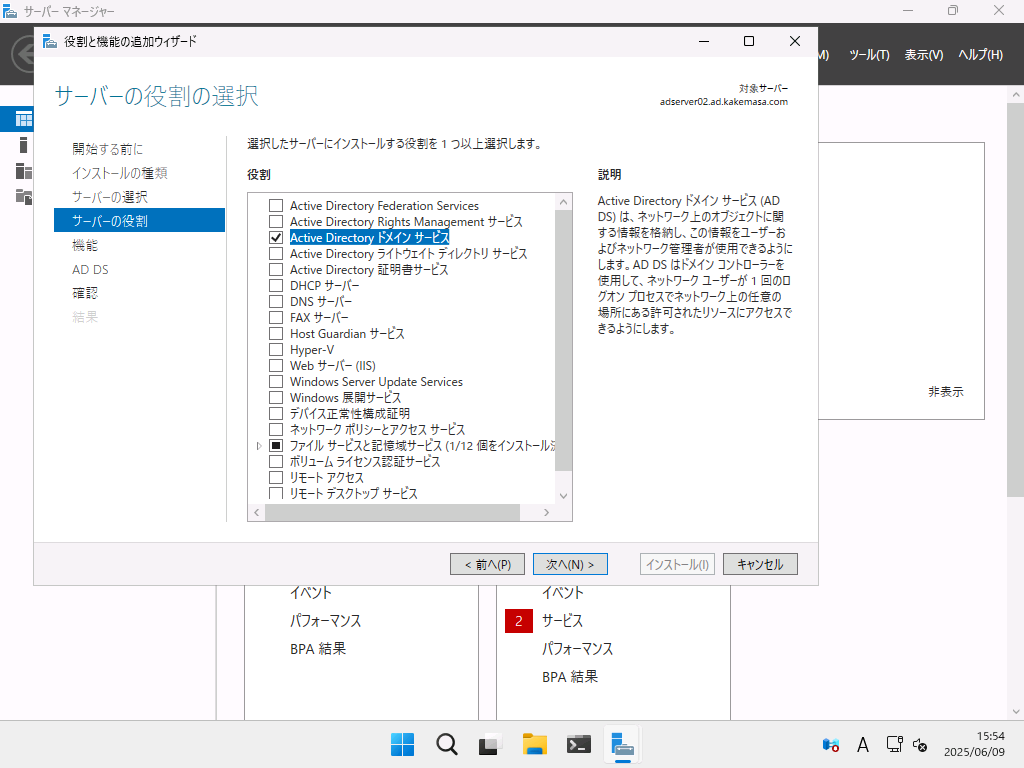Click Server Manager dashboard sidebar icon
The height and width of the screenshot is (768, 1024).
pyautogui.click(x=24, y=119)
